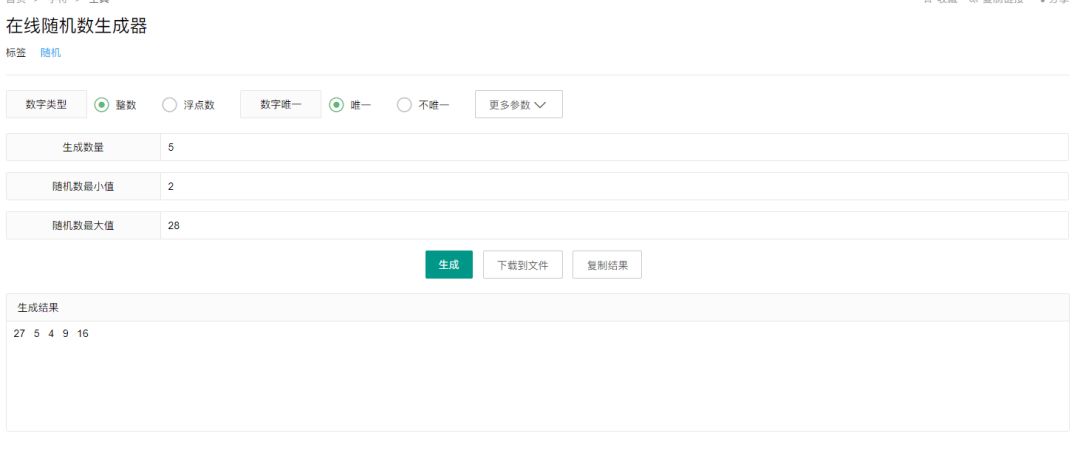This screenshot has height=453, width=1080.
Task: Click the 标签 label text
Action: [16, 52]
